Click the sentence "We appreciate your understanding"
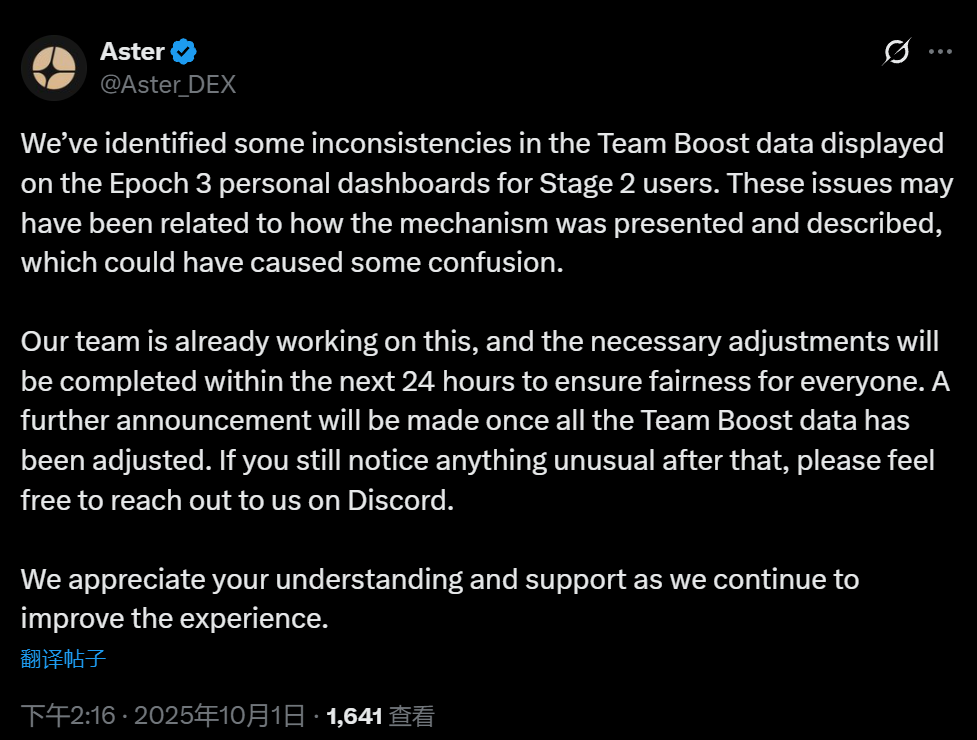Image resolution: width=977 pixels, height=740 pixels. coord(440,599)
